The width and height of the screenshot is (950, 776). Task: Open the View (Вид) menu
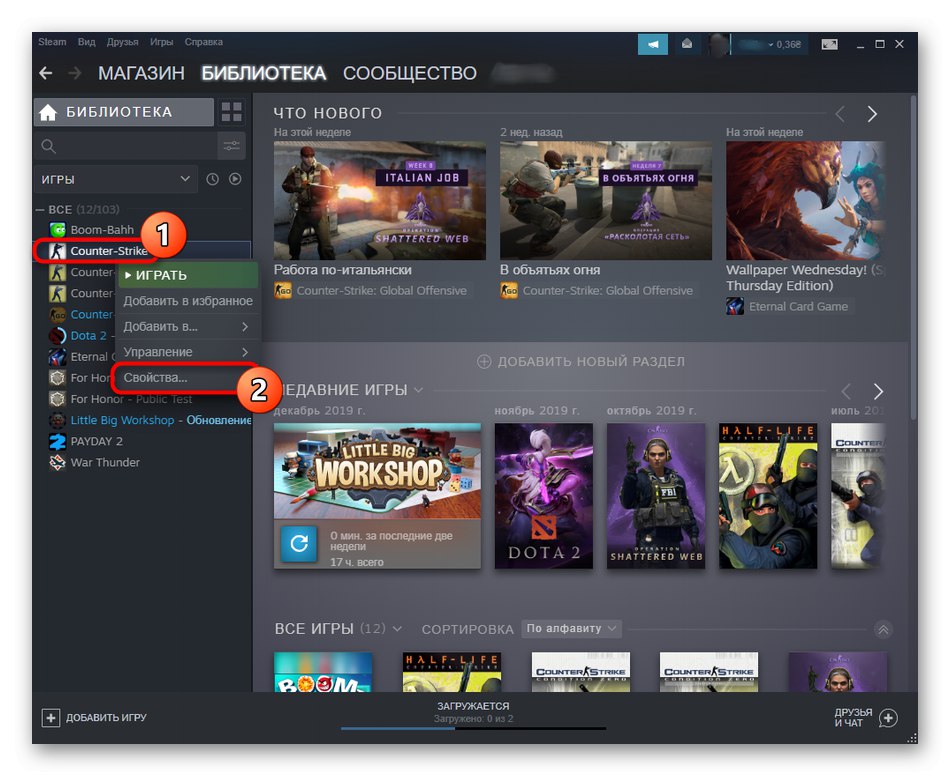point(87,42)
